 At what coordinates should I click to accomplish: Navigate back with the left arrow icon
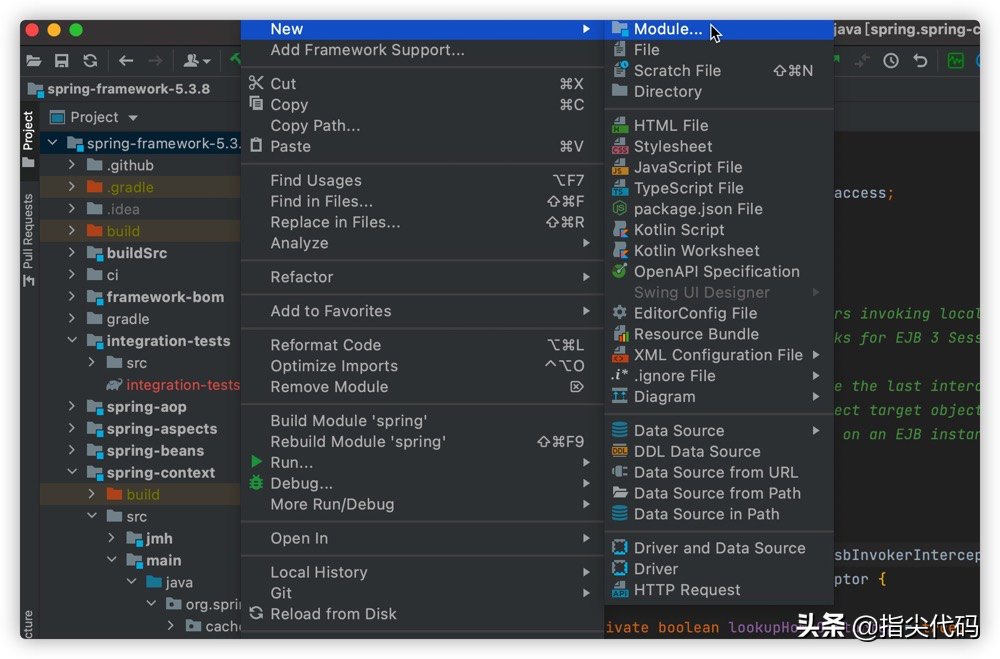click(126, 61)
